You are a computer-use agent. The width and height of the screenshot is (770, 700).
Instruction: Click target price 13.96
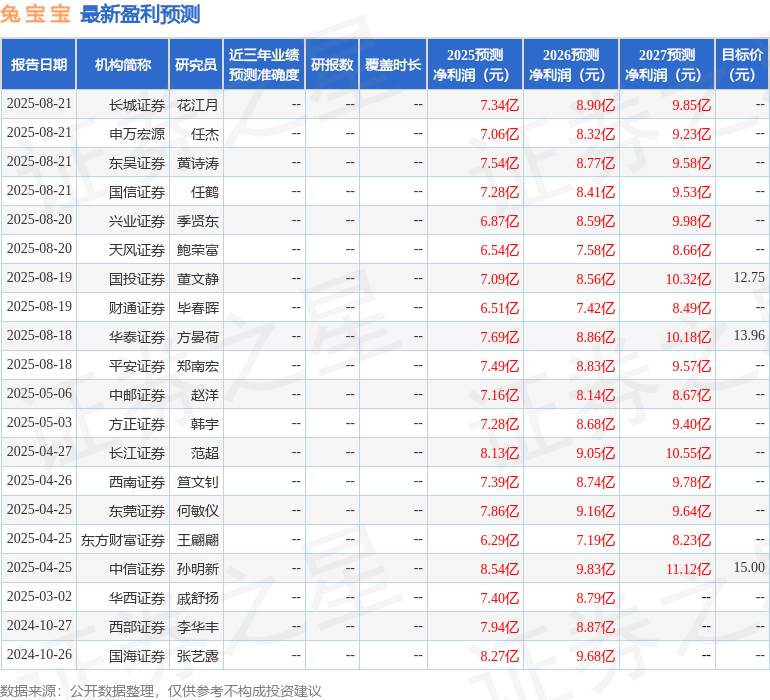[x=749, y=335]
